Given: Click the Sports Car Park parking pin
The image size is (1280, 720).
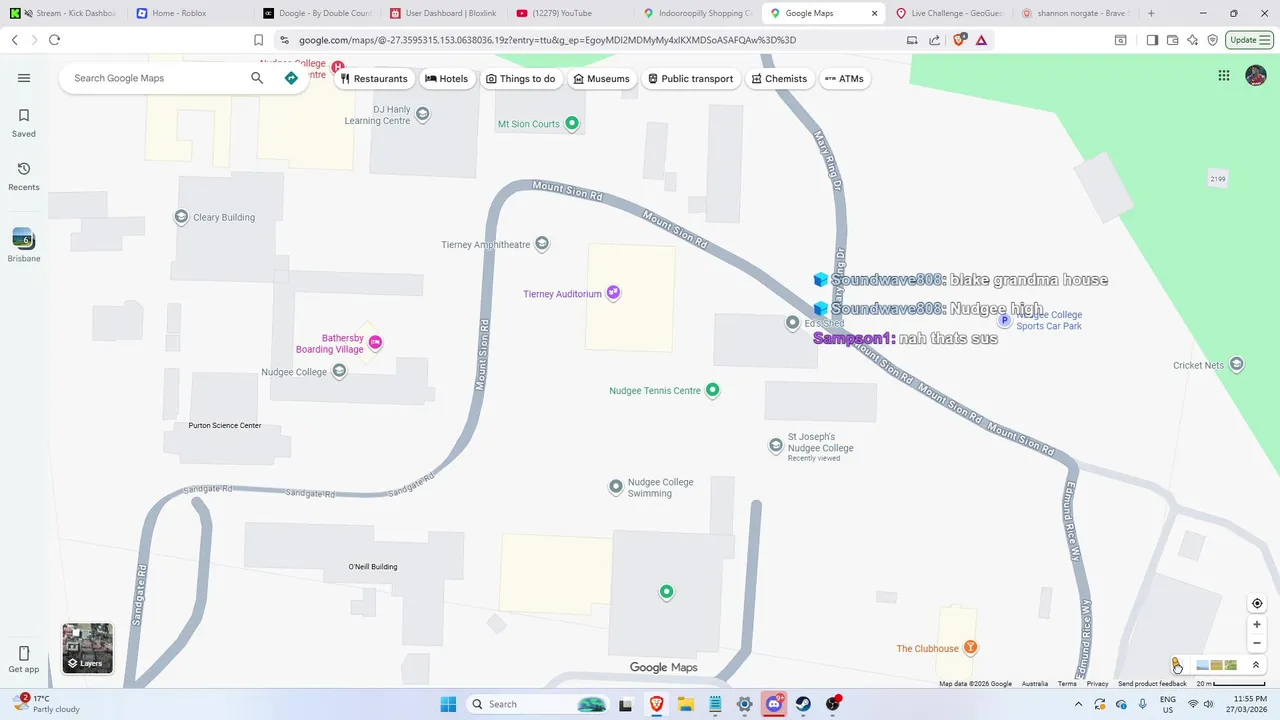Looking at the screenshot, I should click(x=1005, y=320).
